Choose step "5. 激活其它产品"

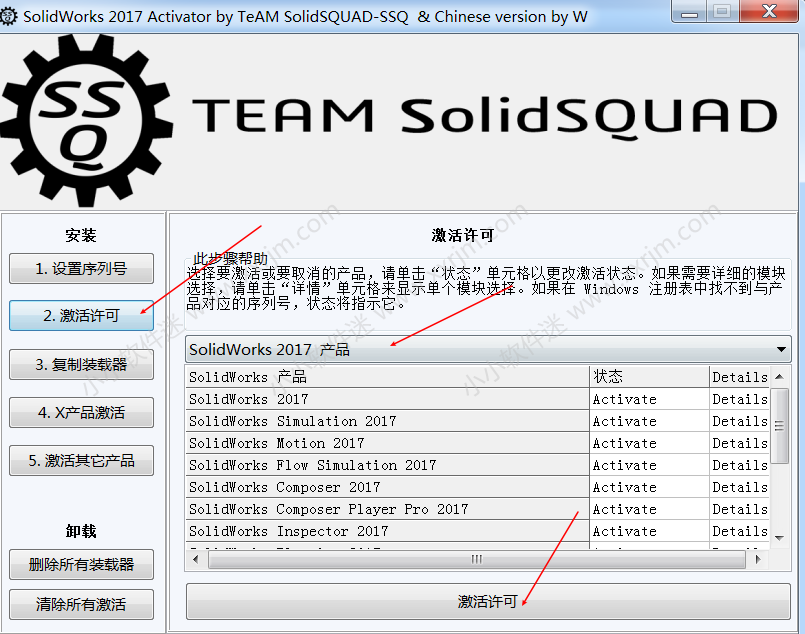click(x=81, y=461)
